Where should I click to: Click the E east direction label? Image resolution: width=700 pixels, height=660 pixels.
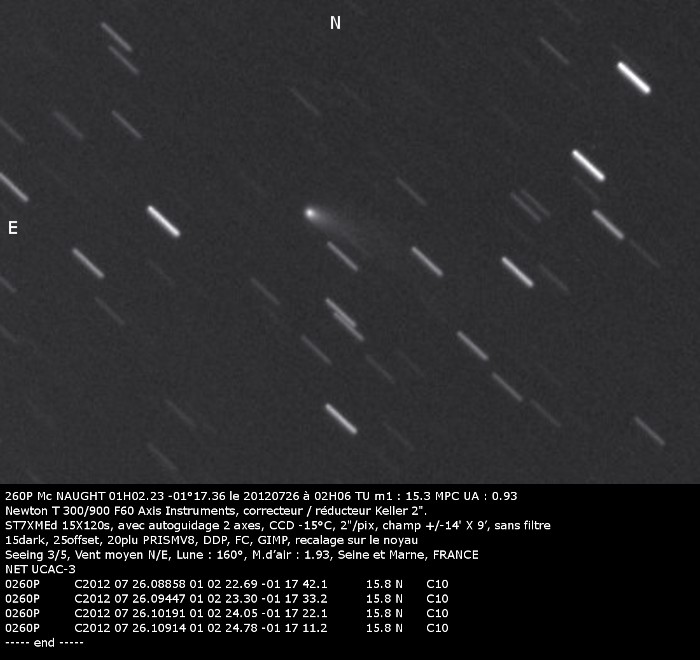pyautogui.click(x=13, y=229)
